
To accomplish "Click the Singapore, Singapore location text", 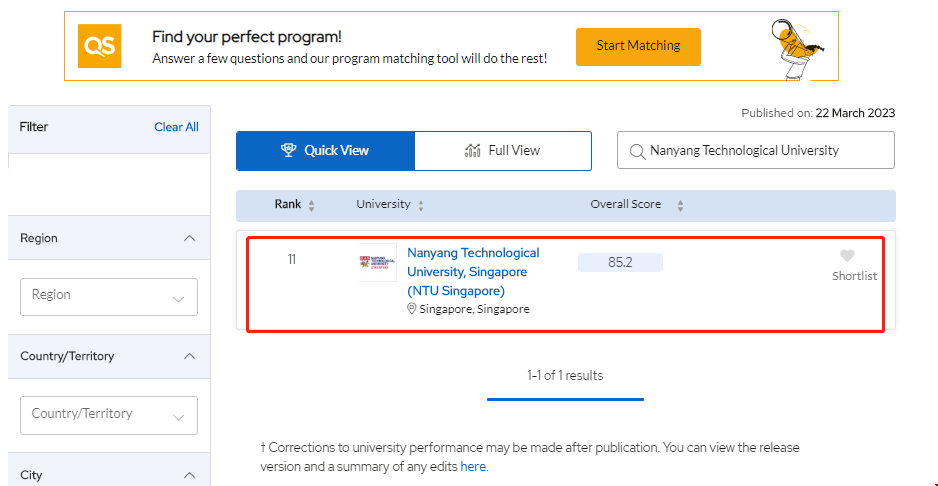I will point(474,309).
